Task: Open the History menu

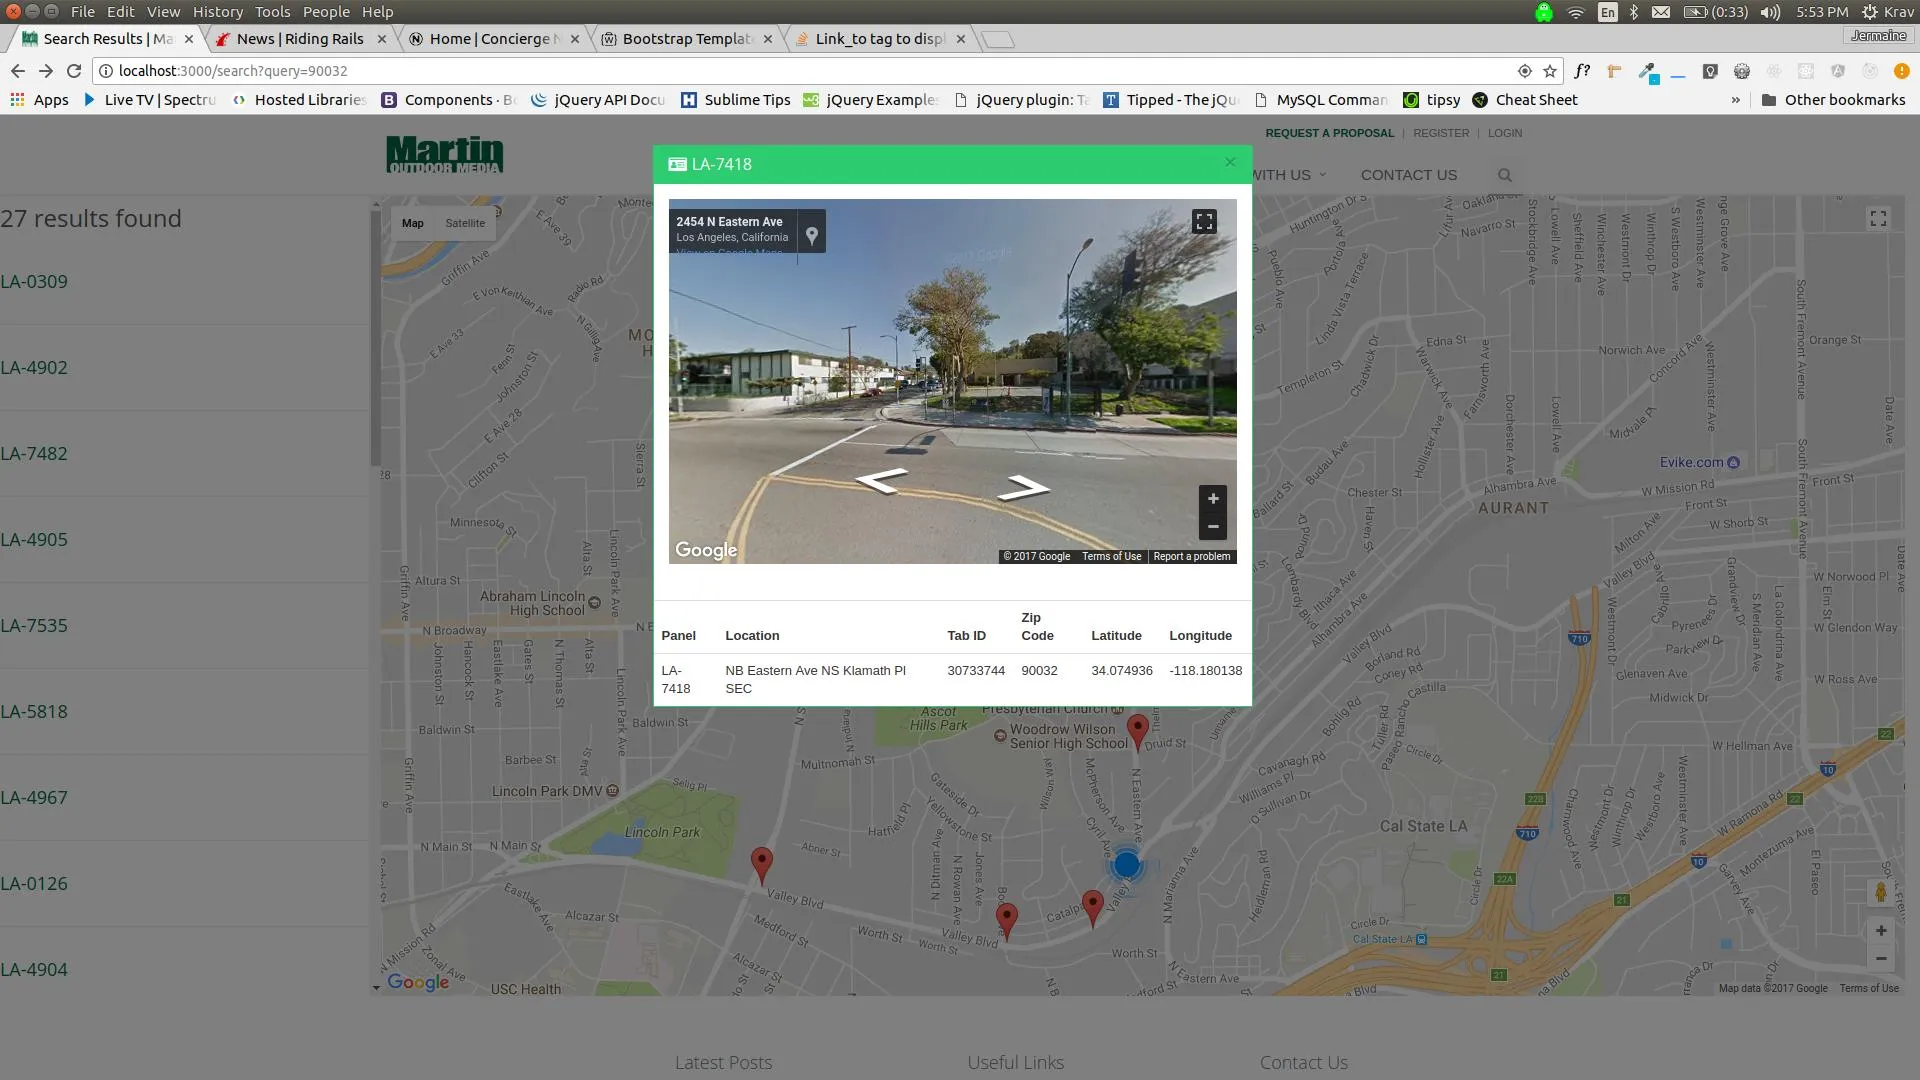Action: [217, 12]
